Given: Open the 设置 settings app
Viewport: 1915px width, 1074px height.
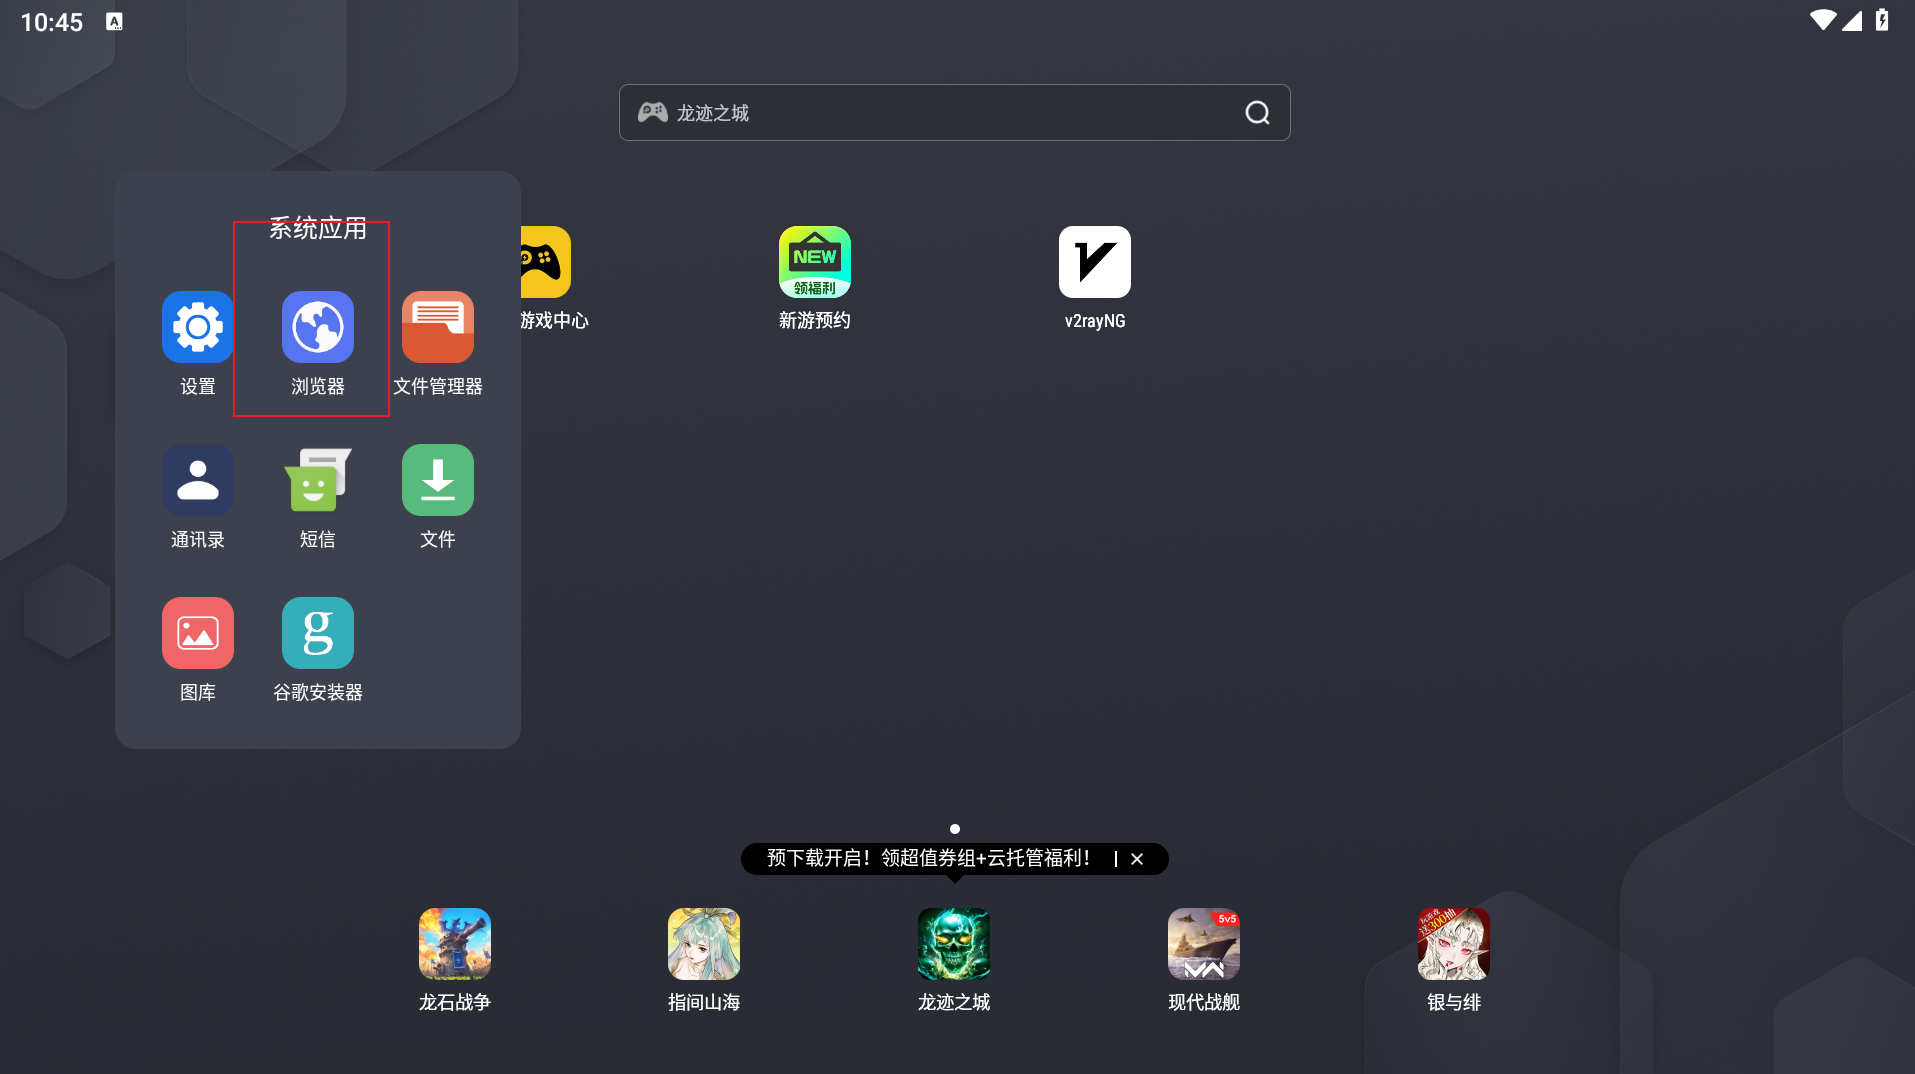Looking at the screenshot, I should (x=198, y=327).
